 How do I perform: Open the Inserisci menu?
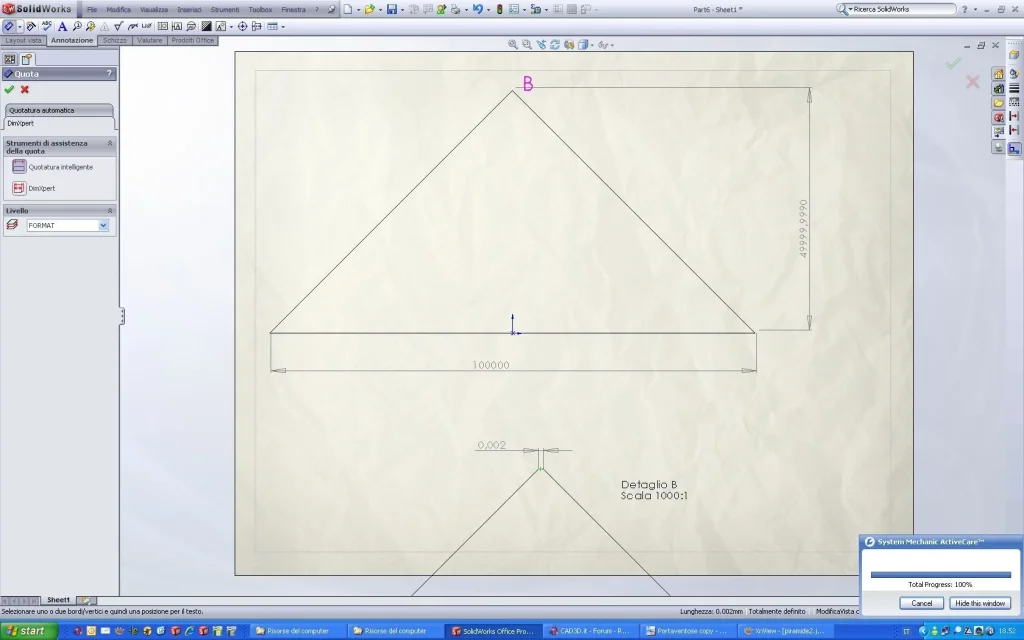(x=189, y=10)
